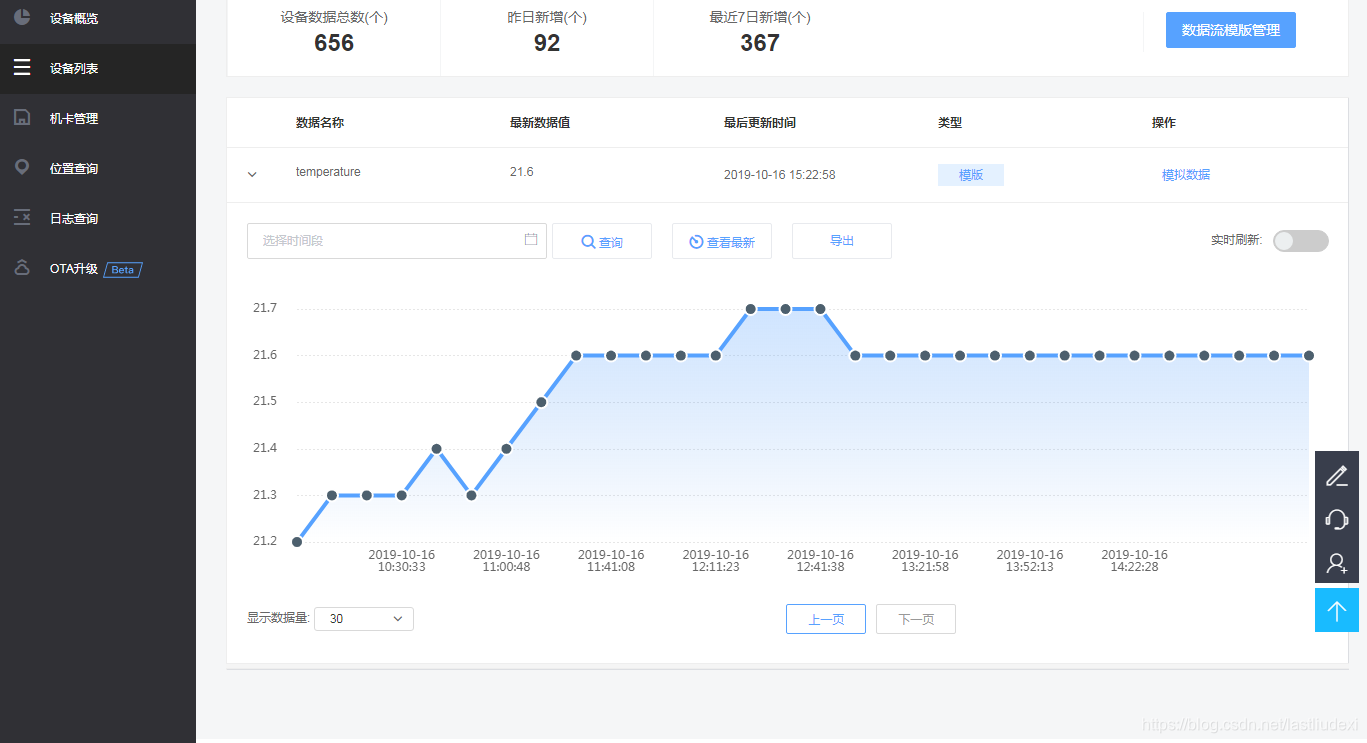This screenshot has width=1367, height=743.
Task: Click the 模拟数据 link
Action: (1186, 175)
